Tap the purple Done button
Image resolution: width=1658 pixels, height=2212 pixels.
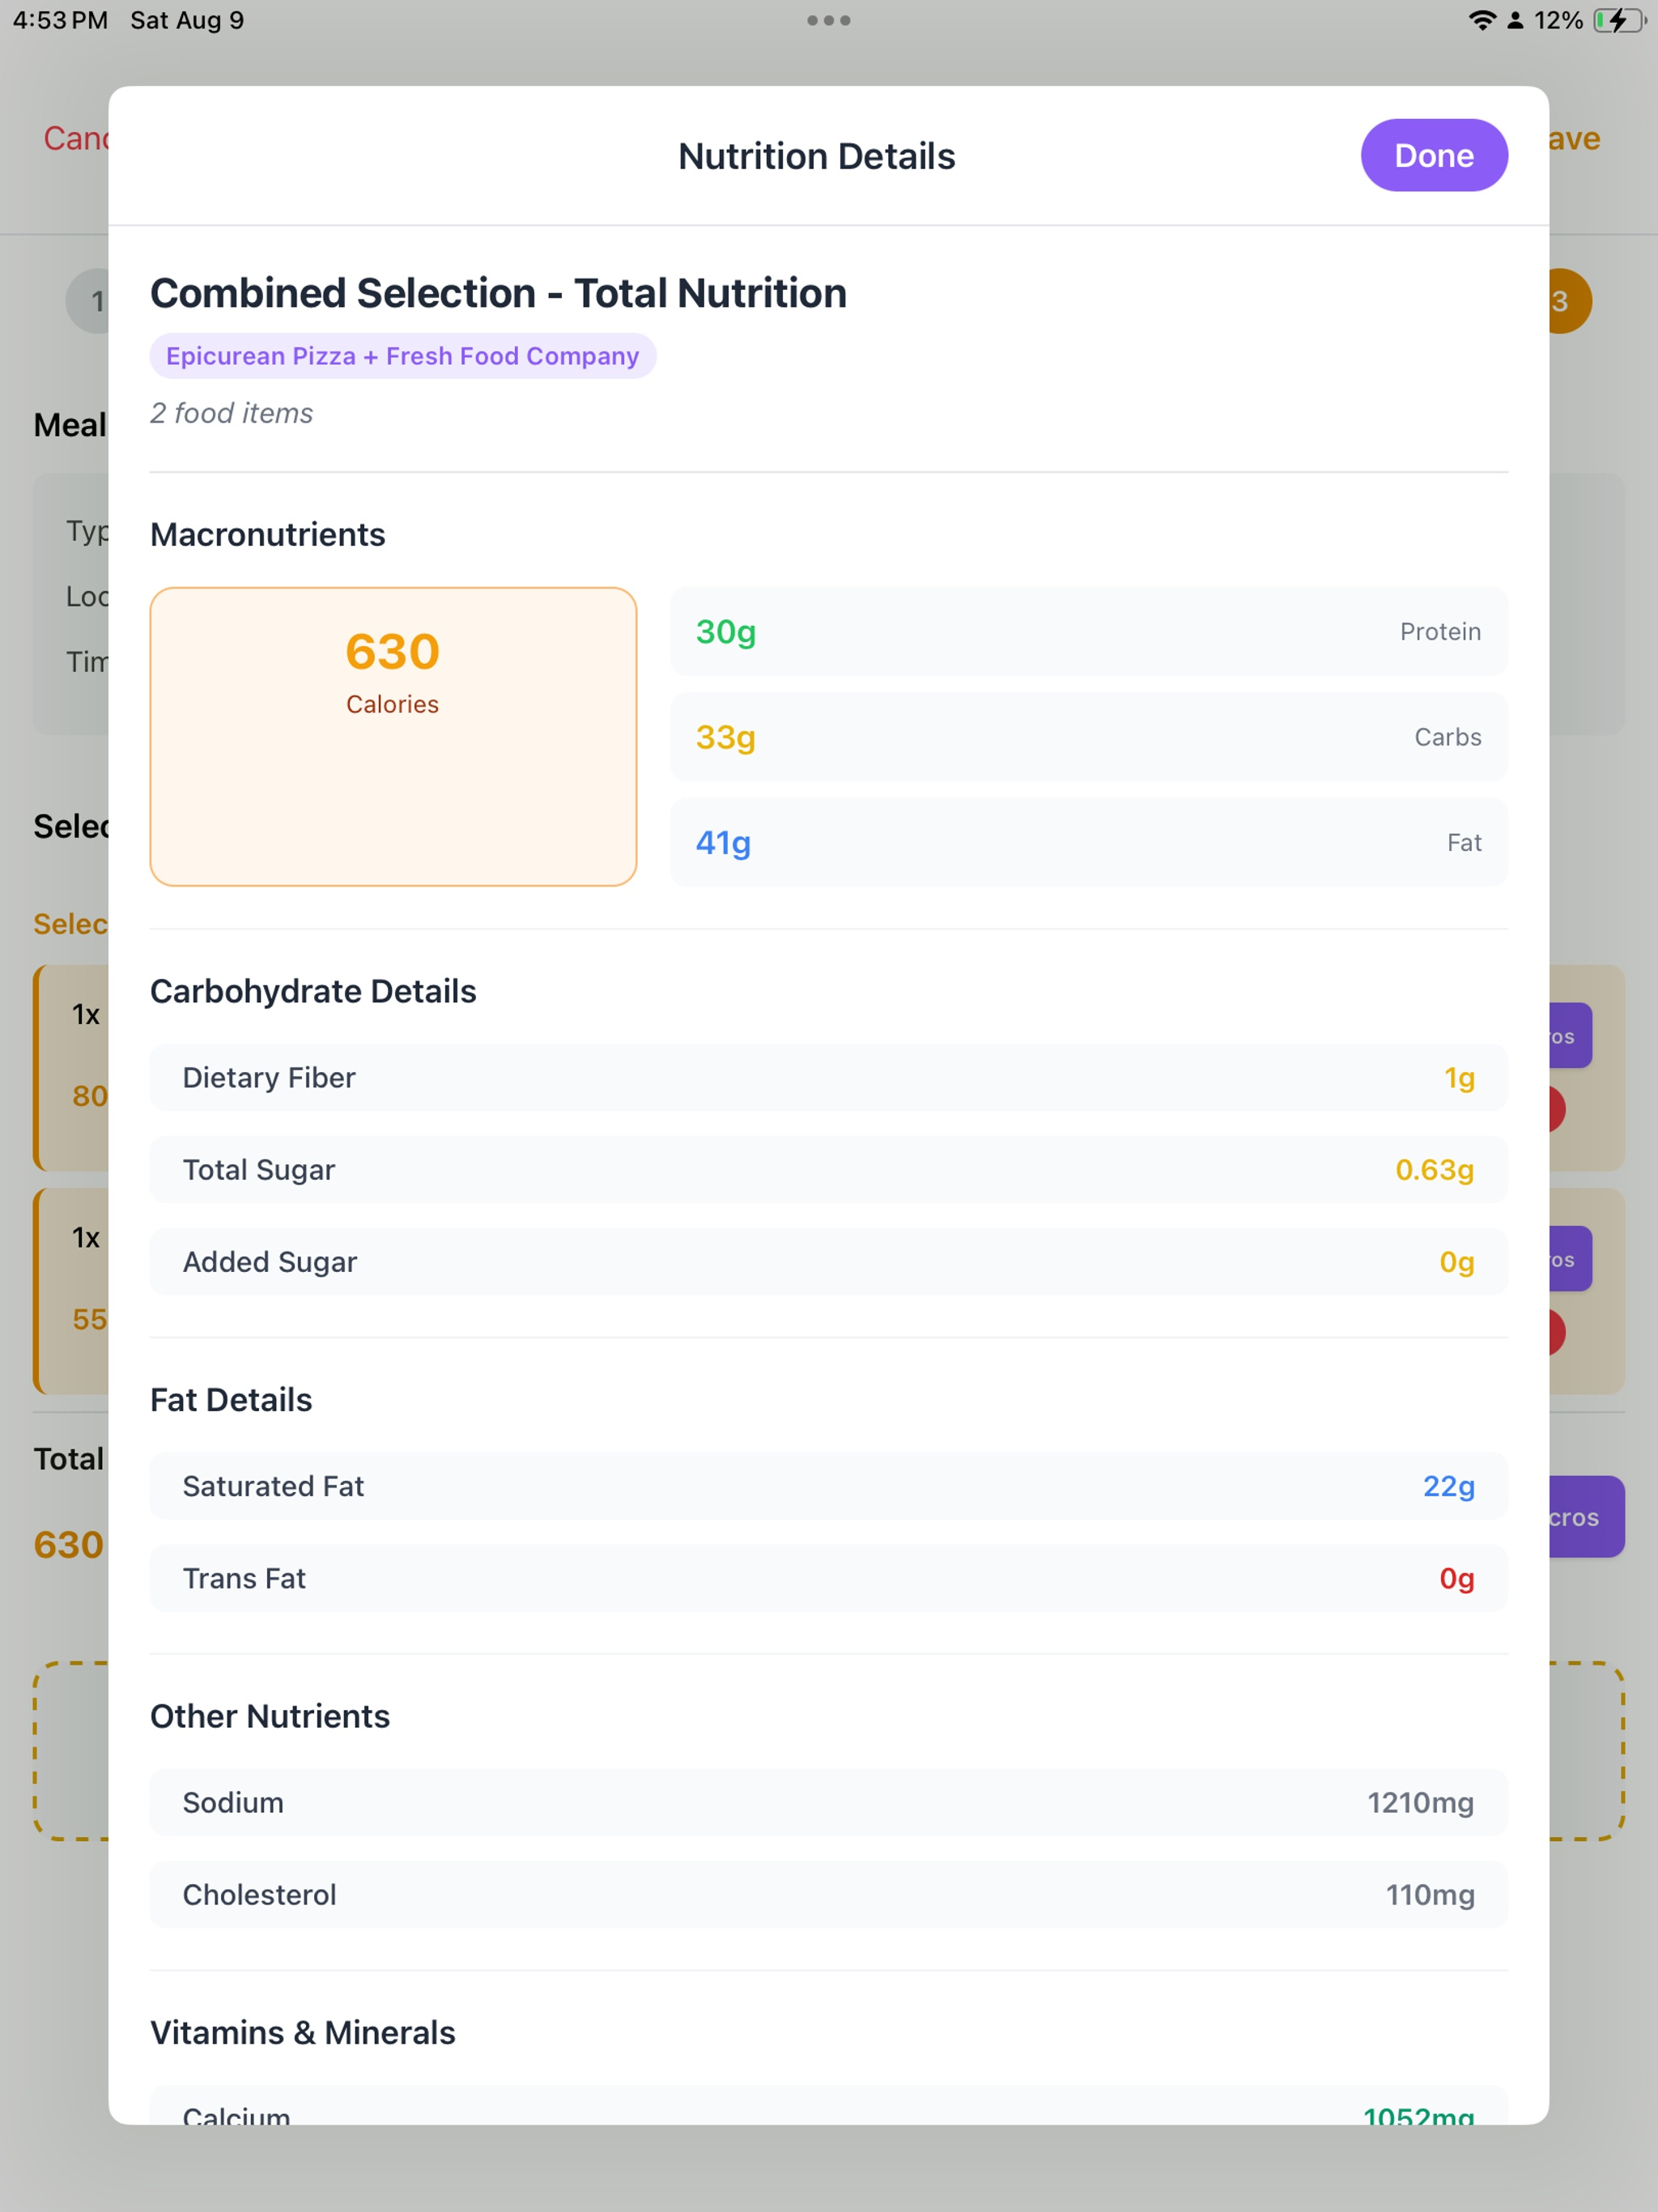coord(1433,155)
